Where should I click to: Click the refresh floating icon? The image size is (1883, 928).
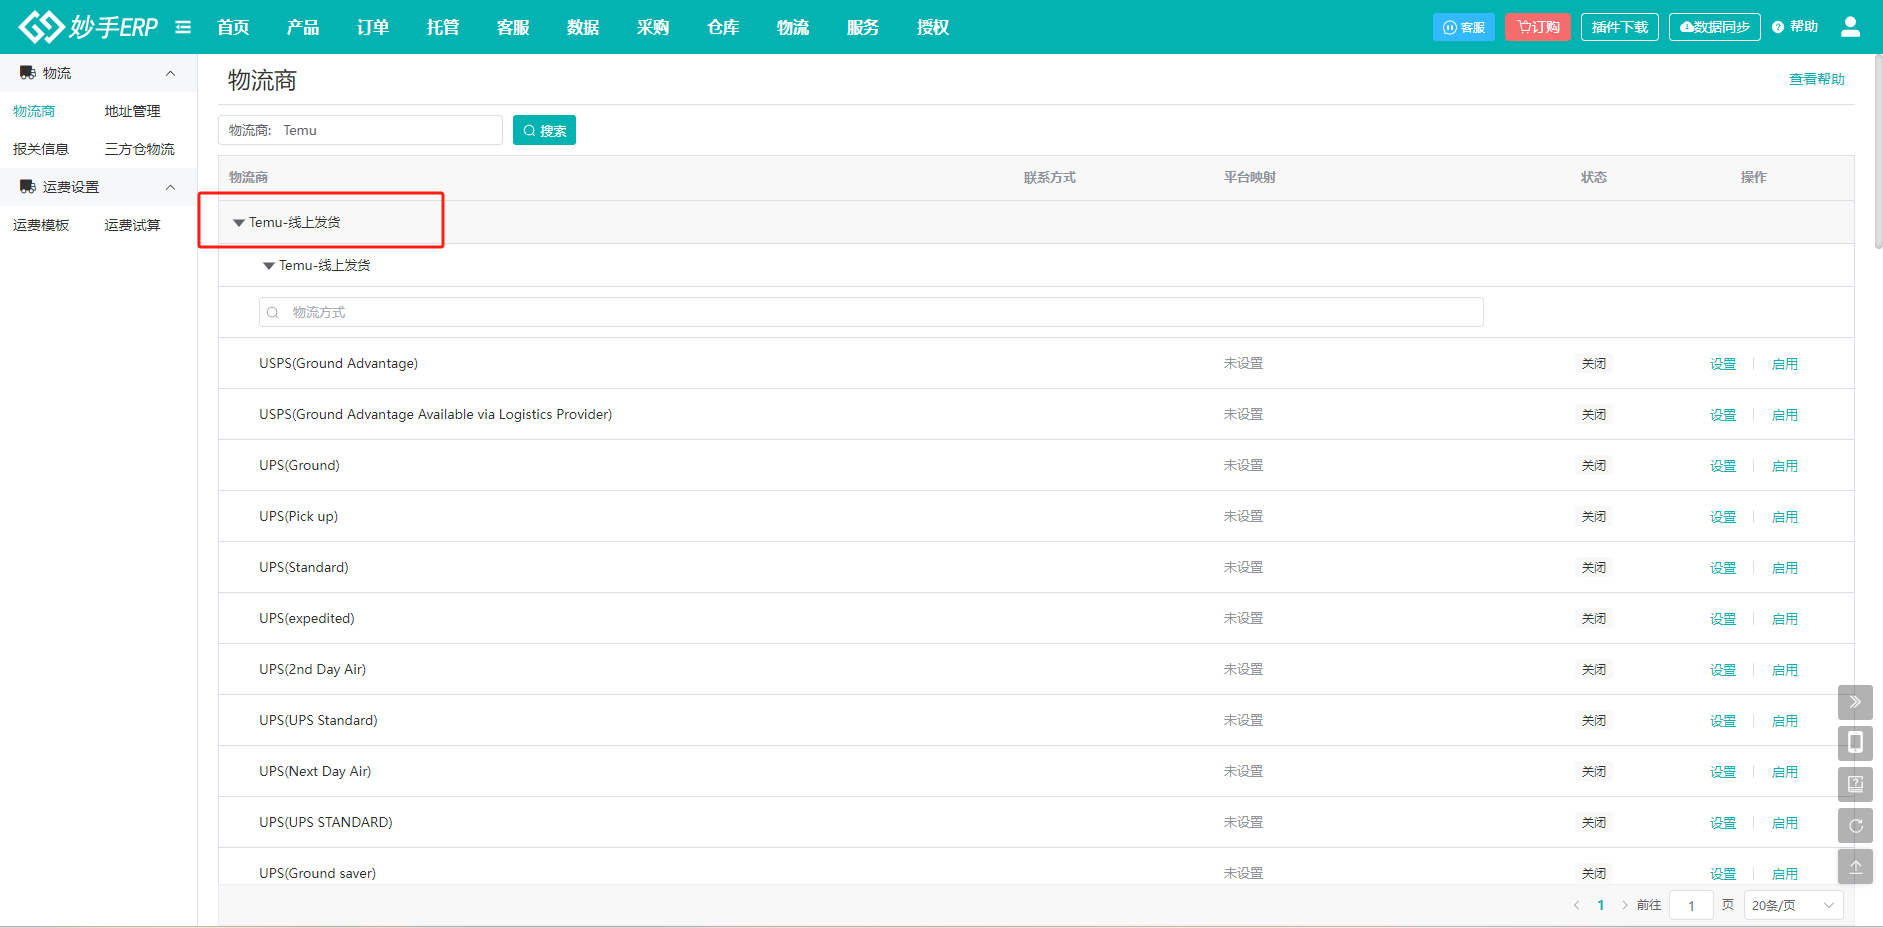point(1855,825)
